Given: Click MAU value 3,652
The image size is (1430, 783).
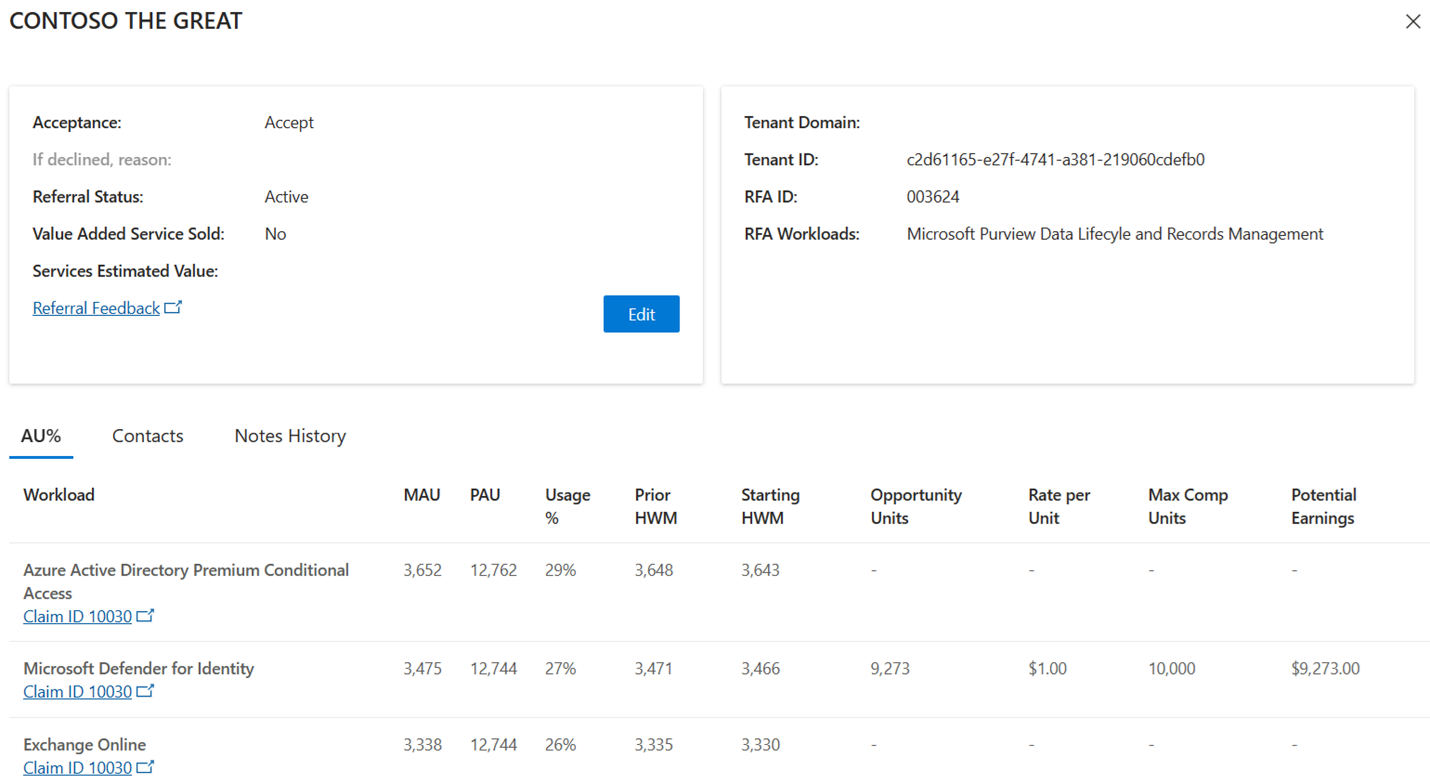Looking at the screenshot, I should [x=422, y=570].
